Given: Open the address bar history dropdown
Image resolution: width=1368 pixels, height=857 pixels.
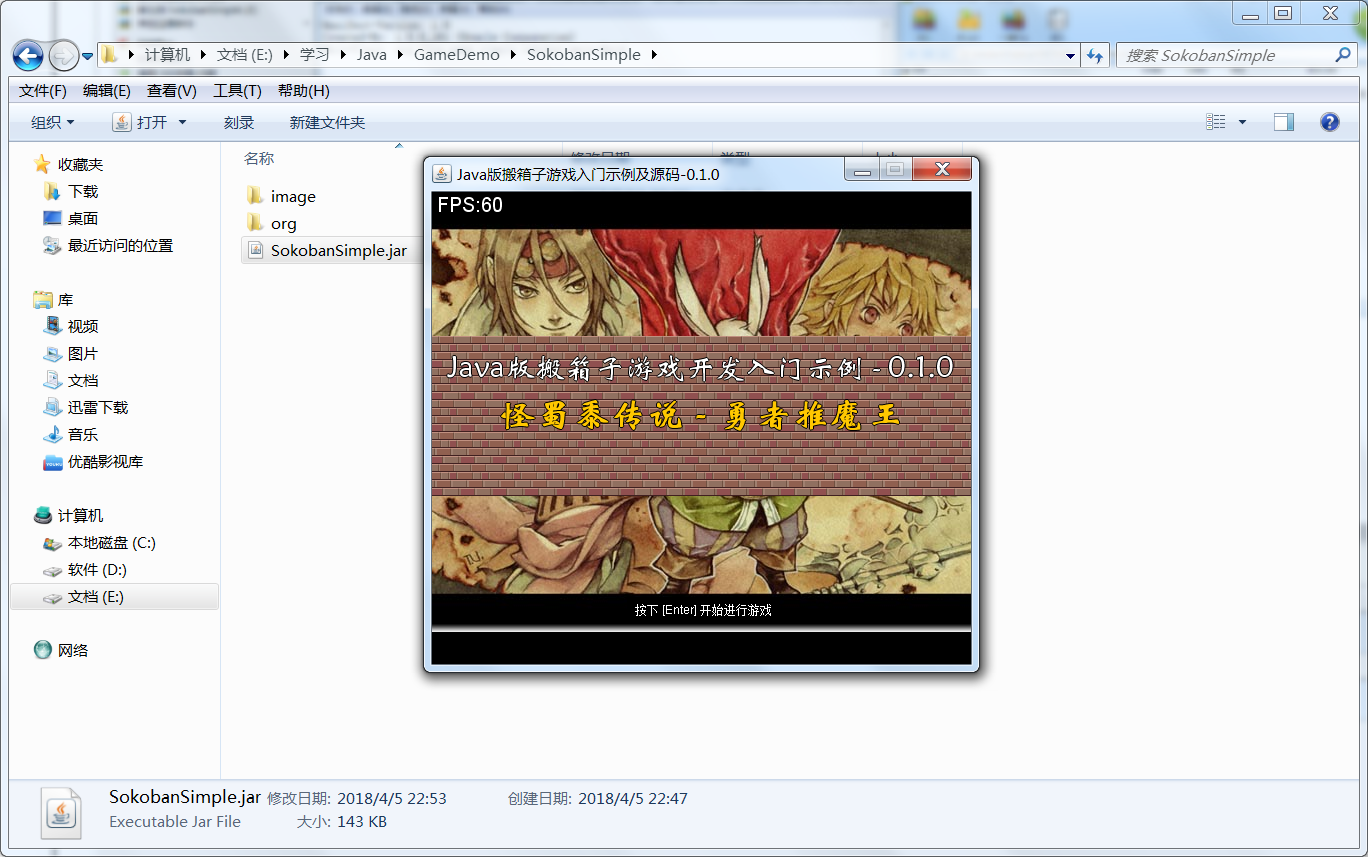Looking at the screenshot, I should tap(1070, 56).
